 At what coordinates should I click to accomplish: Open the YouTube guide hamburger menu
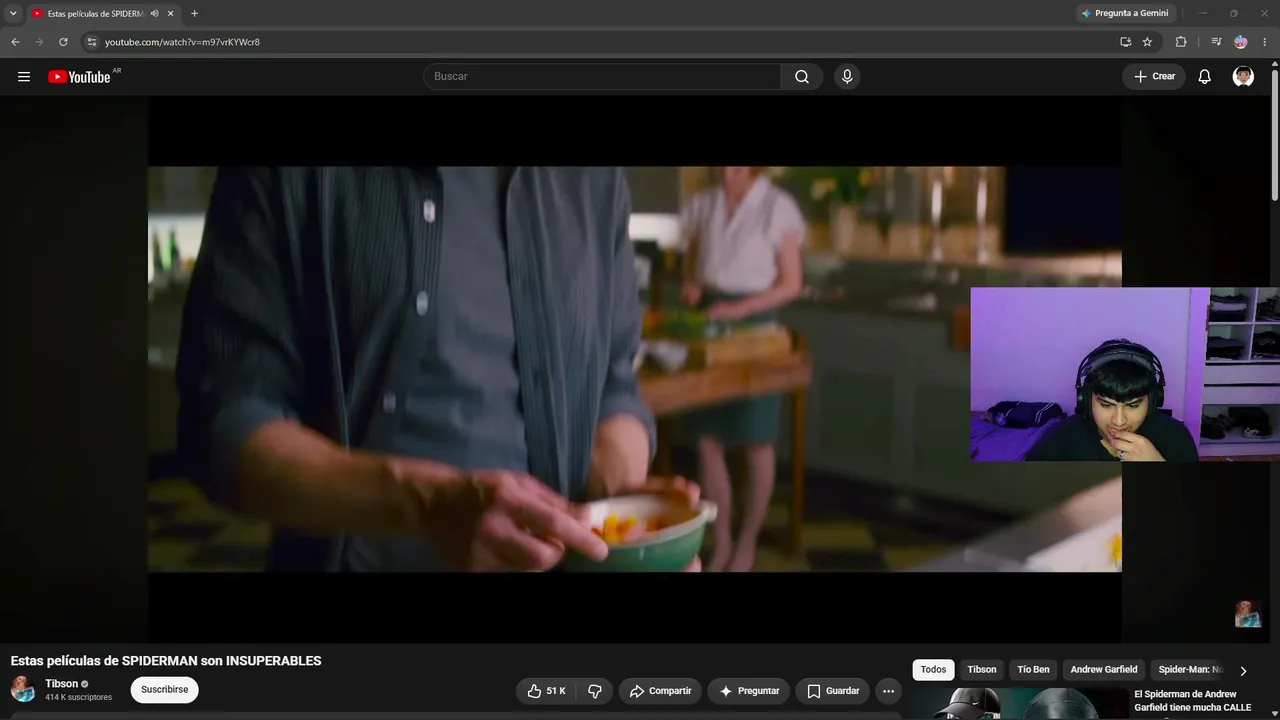coord(24,77)
